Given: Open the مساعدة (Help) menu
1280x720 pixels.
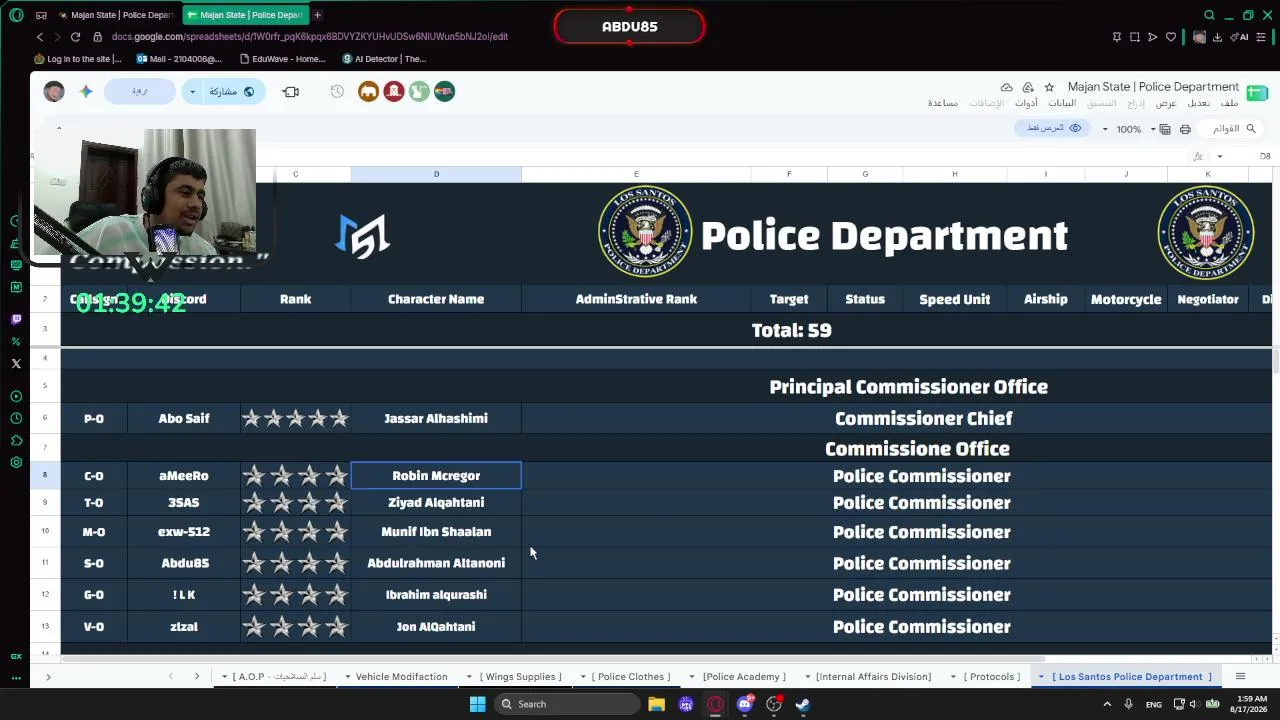Looking at the screenshot, I should pyautogui.click(x=943, y=103).
